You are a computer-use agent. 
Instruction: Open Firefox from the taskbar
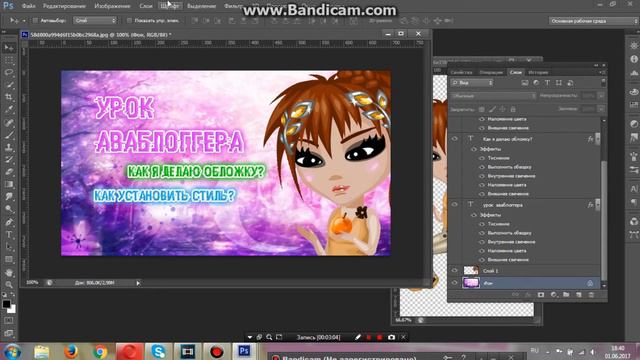tap(71, 351)
